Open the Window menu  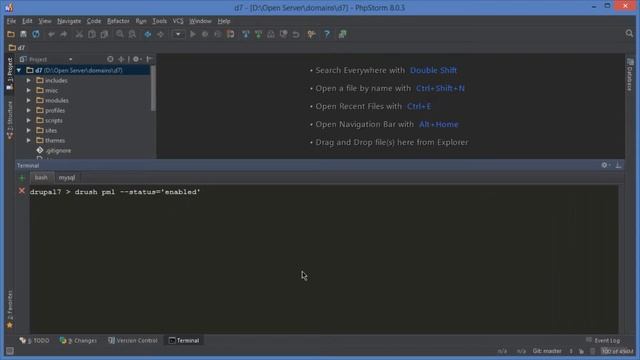coord(200,21)
